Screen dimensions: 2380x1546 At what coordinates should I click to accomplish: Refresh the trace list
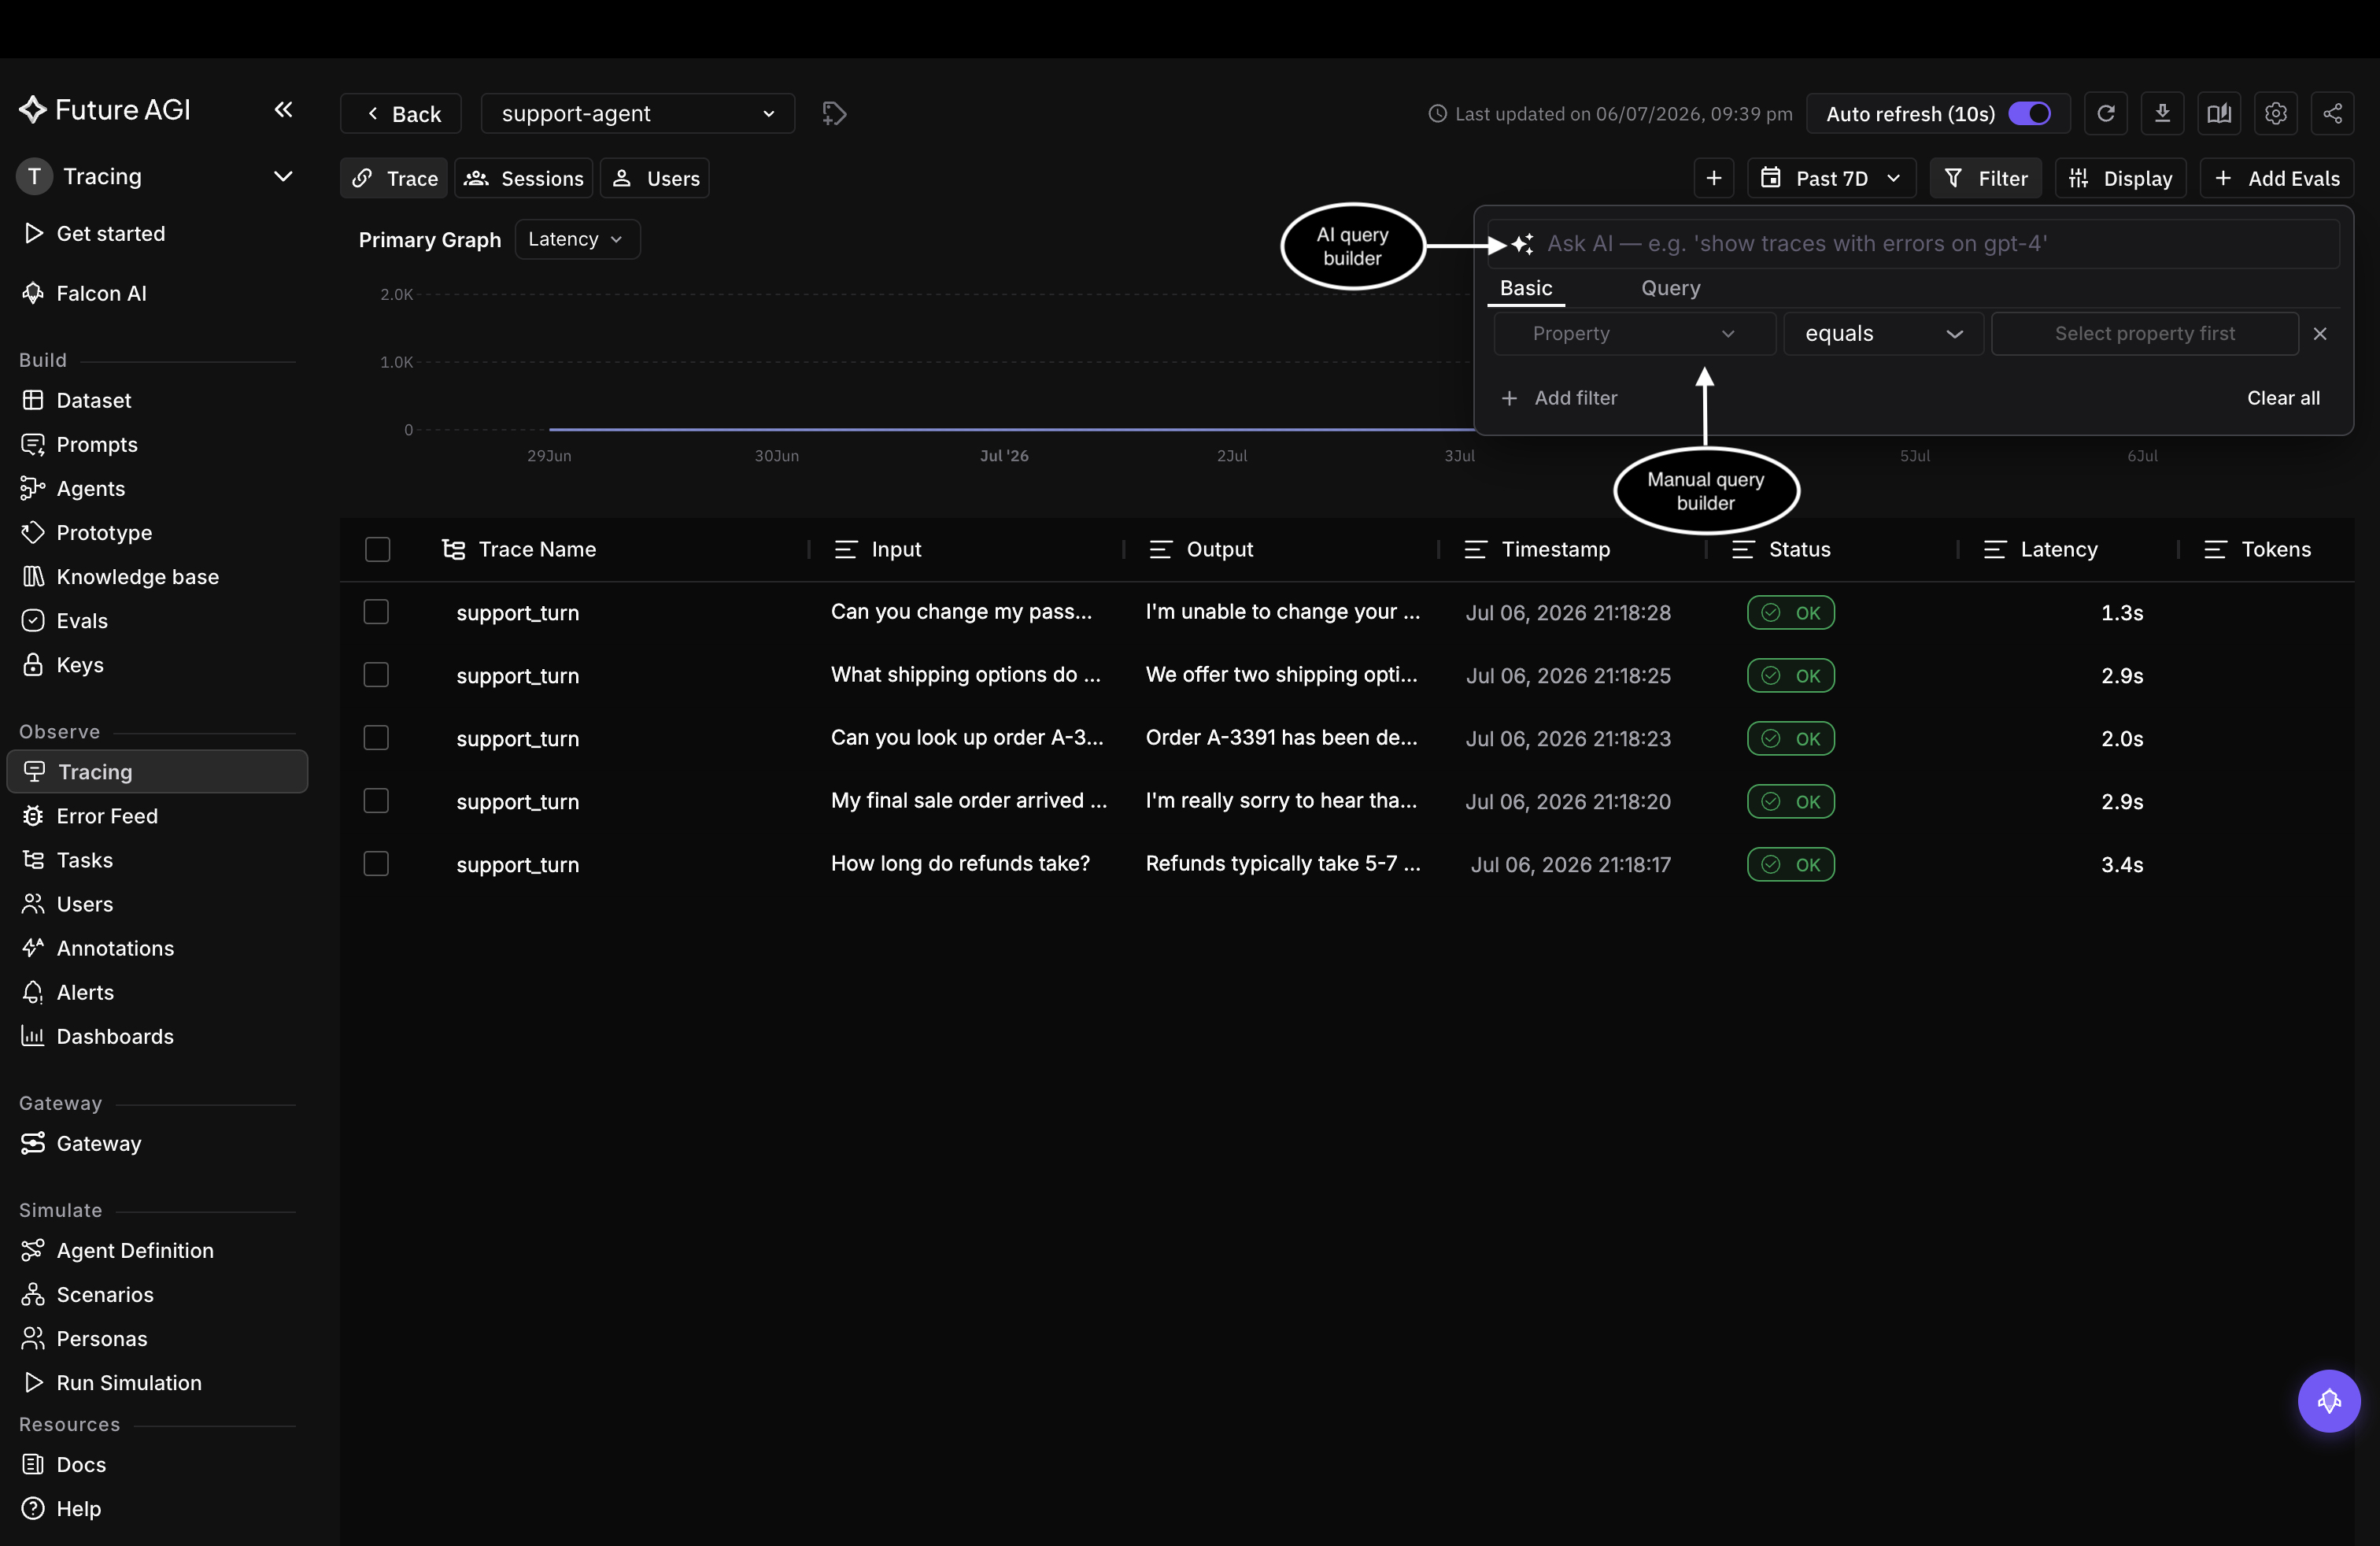click(2105, 114)
